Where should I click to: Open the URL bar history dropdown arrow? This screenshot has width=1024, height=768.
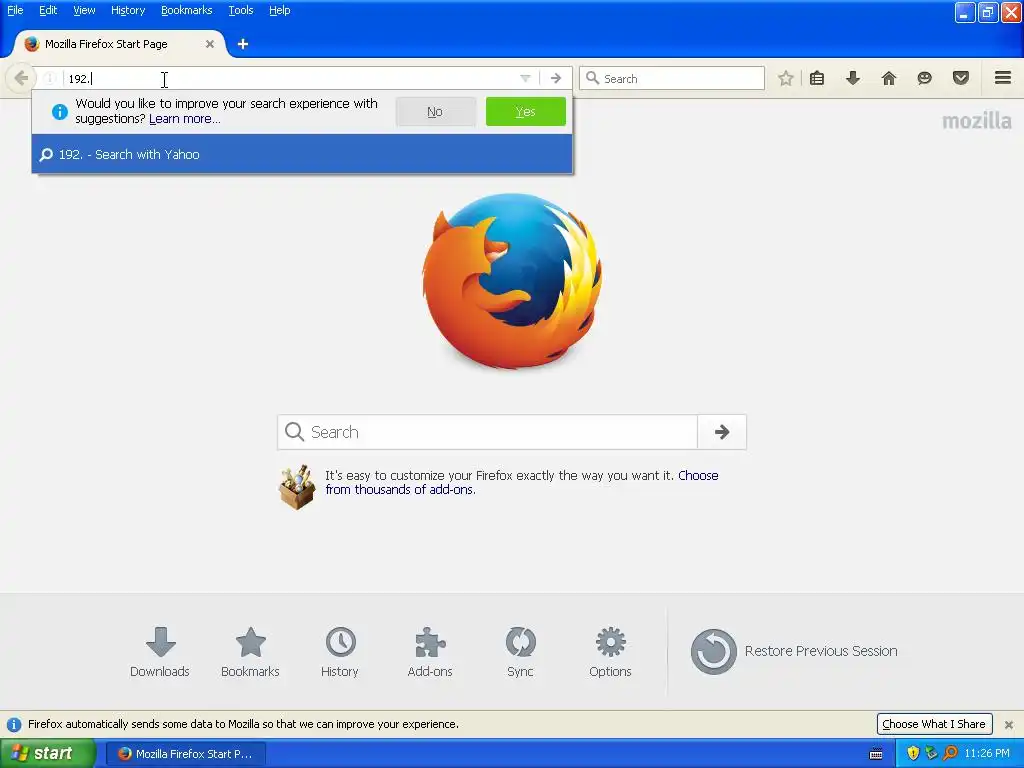click(x=525, y=78)
